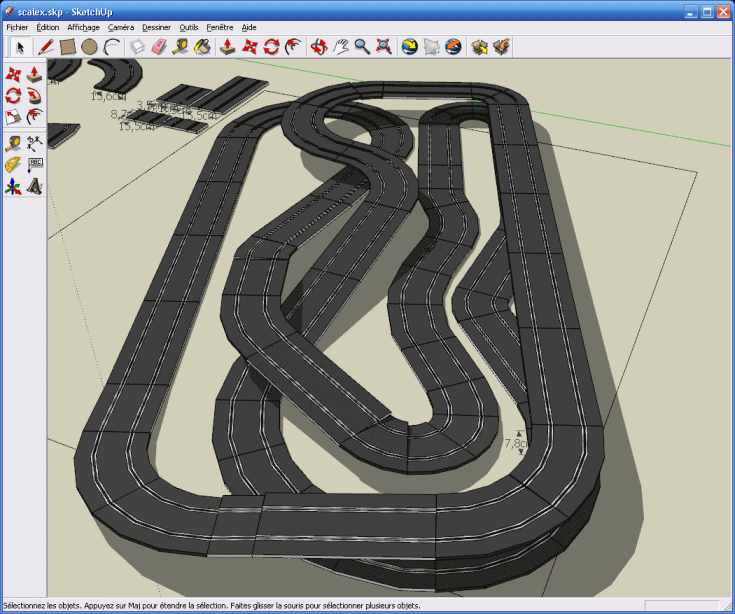Open the Outils menu

tap(189, 27)
